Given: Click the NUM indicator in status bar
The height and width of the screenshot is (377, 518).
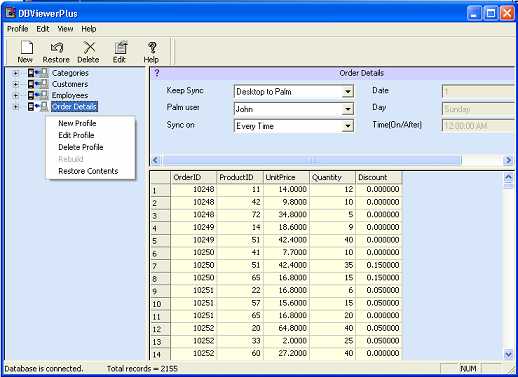Looking at the screenshot, I should point(468,369).
